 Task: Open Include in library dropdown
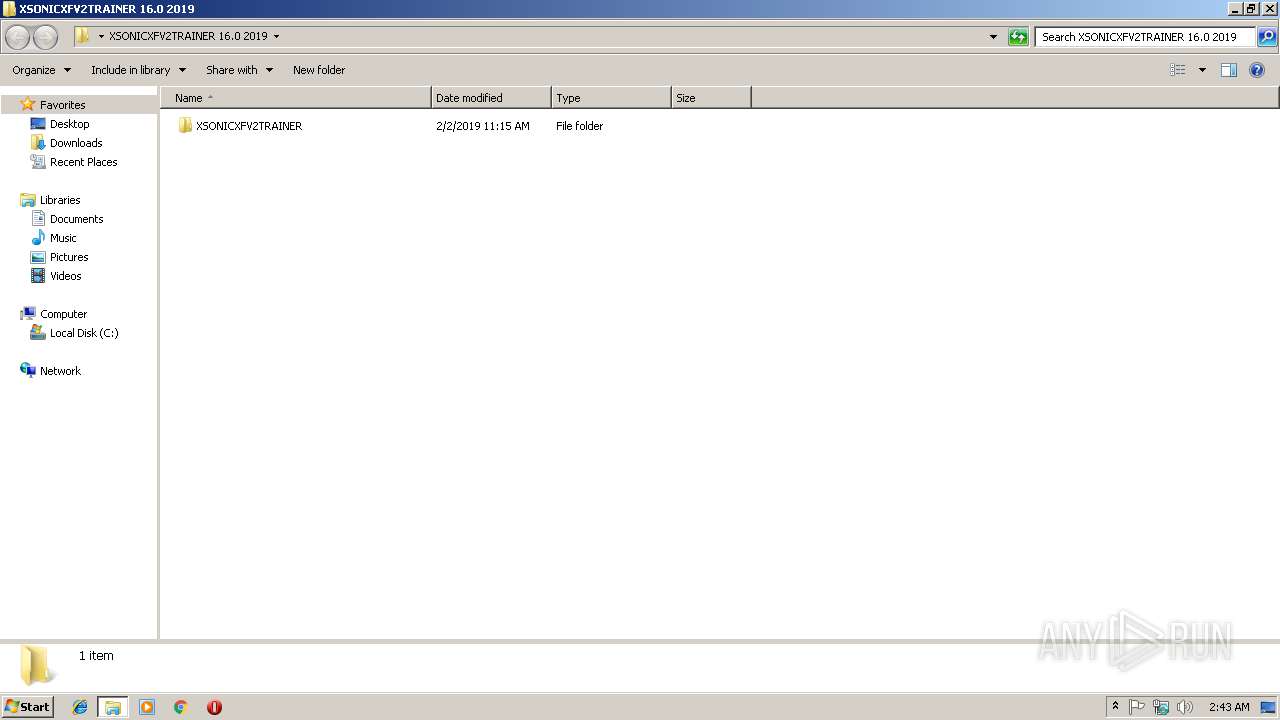138,70
